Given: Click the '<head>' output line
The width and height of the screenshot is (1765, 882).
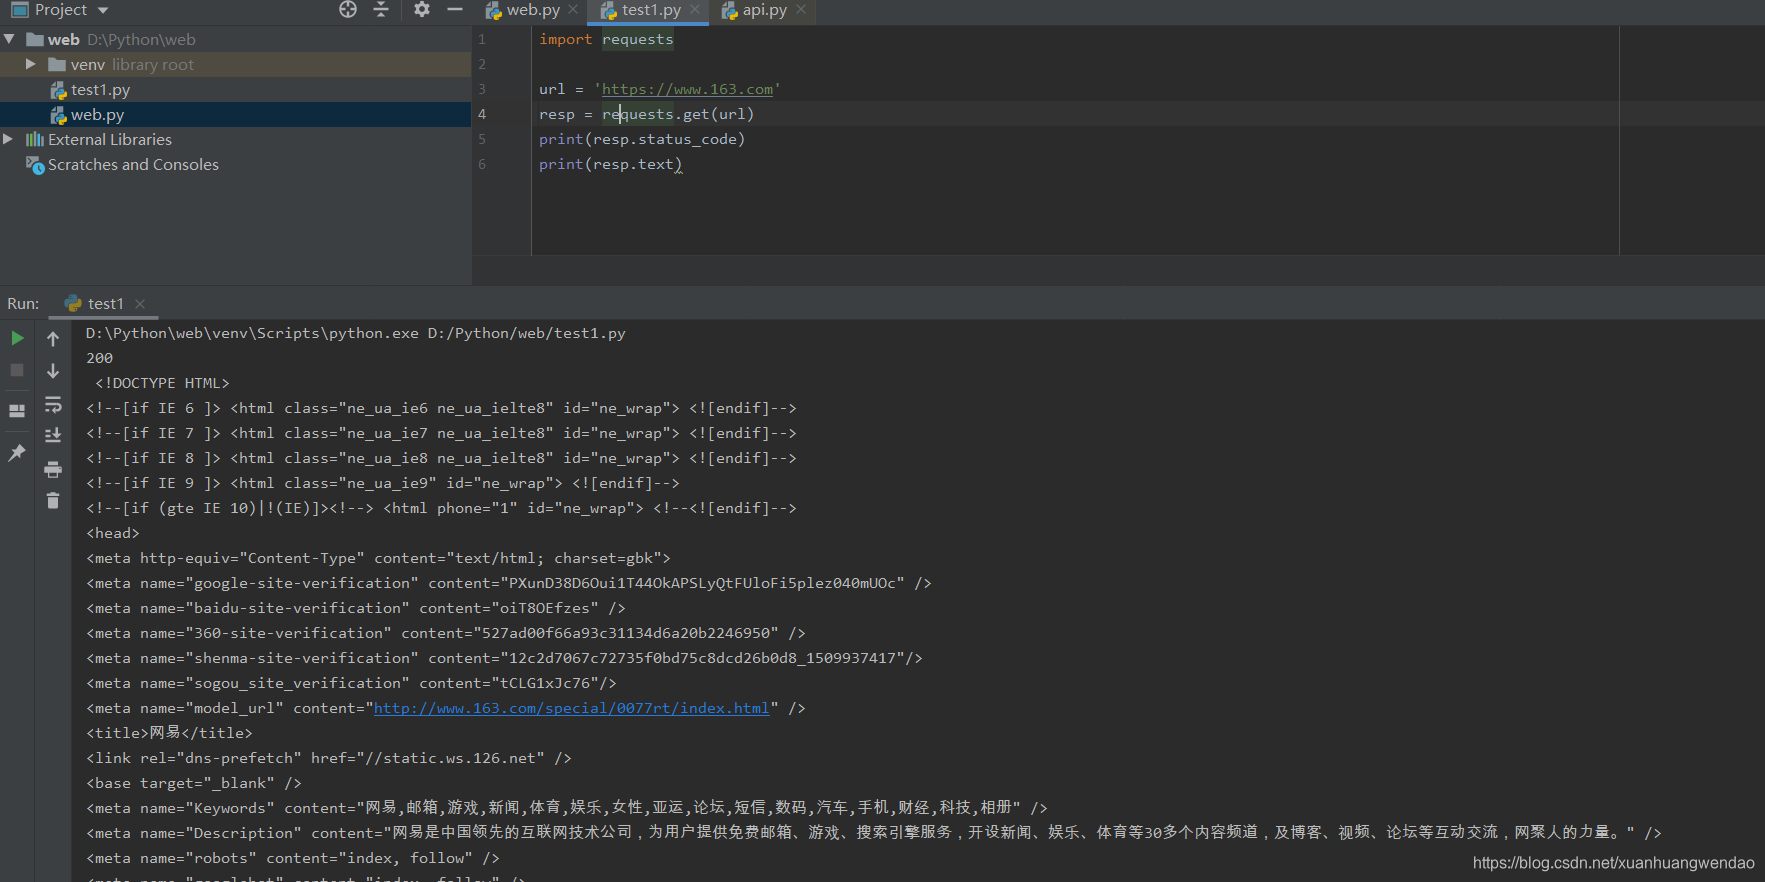Looking at the screenshot, I should click(113, 533).
